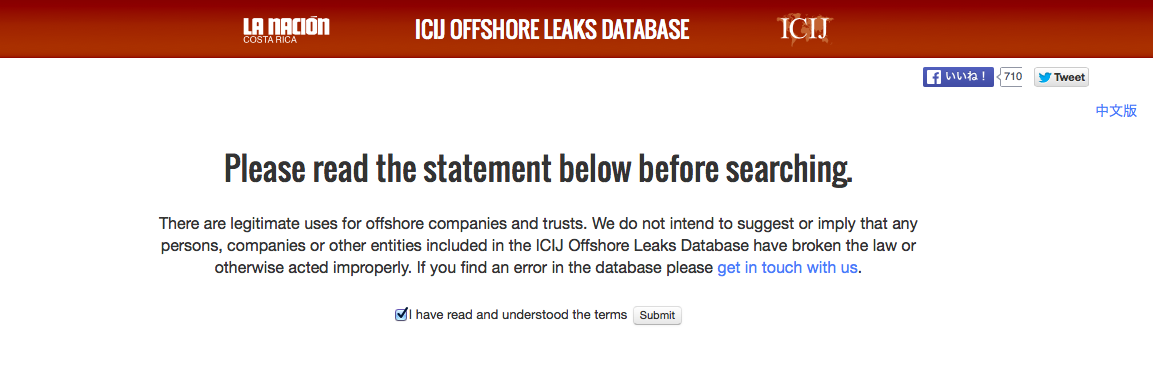The image size is (1153, 385).
Task: Click the Costa Rica text under La Nación
Action: tap(270, 40)
